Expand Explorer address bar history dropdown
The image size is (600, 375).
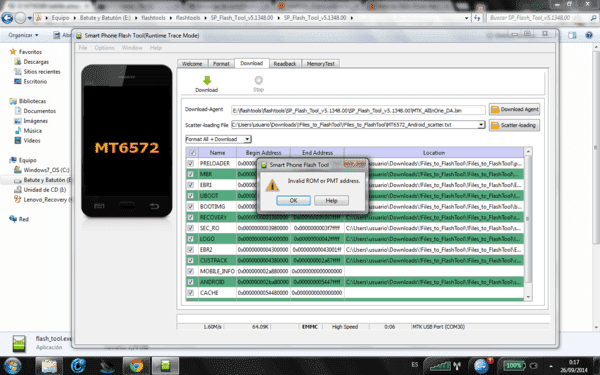tap(466, 18)
